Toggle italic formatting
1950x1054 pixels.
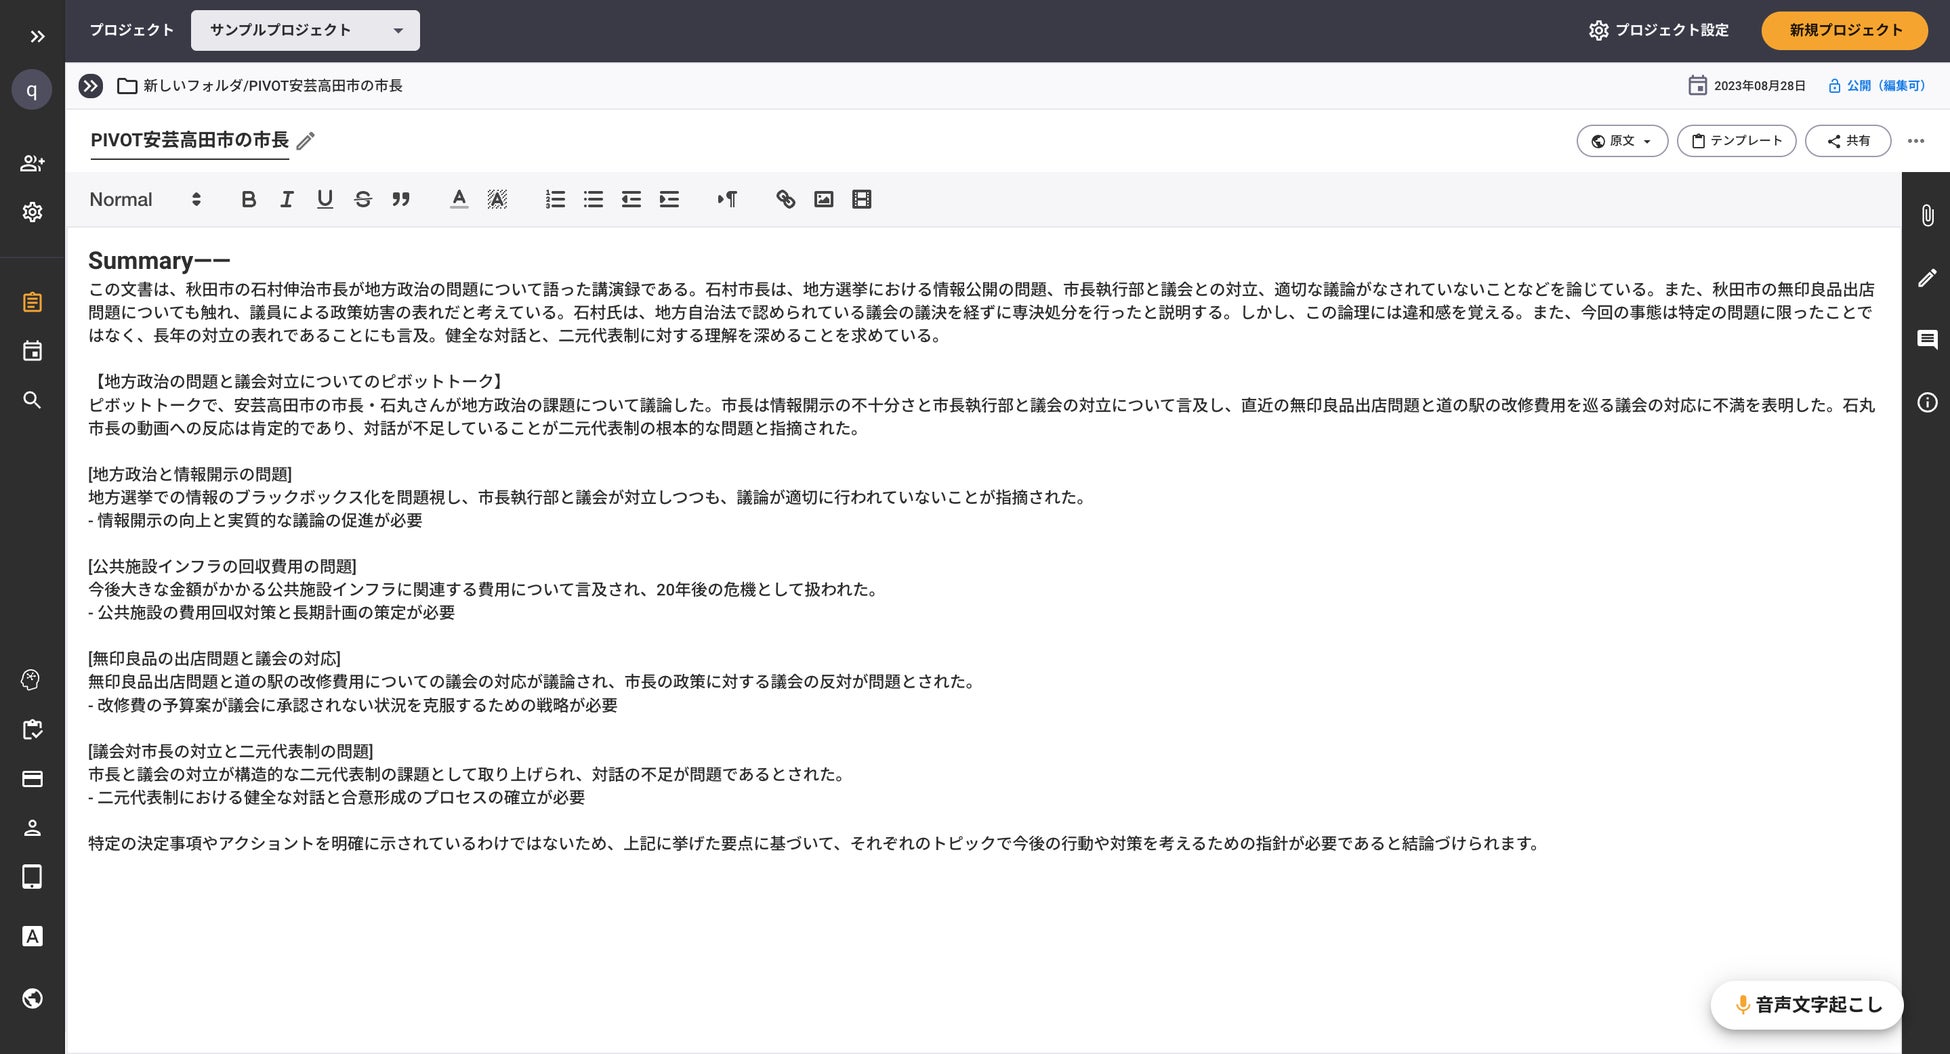pos(287,199)
